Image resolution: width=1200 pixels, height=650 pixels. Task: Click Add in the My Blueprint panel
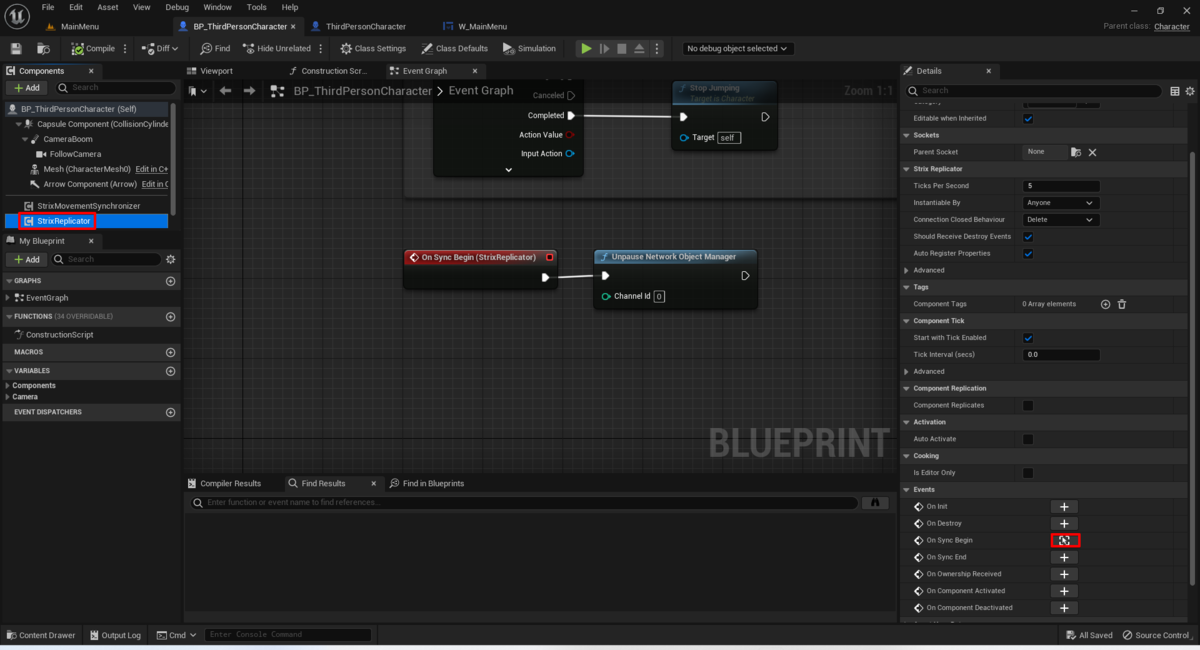[x=28, y=259]
